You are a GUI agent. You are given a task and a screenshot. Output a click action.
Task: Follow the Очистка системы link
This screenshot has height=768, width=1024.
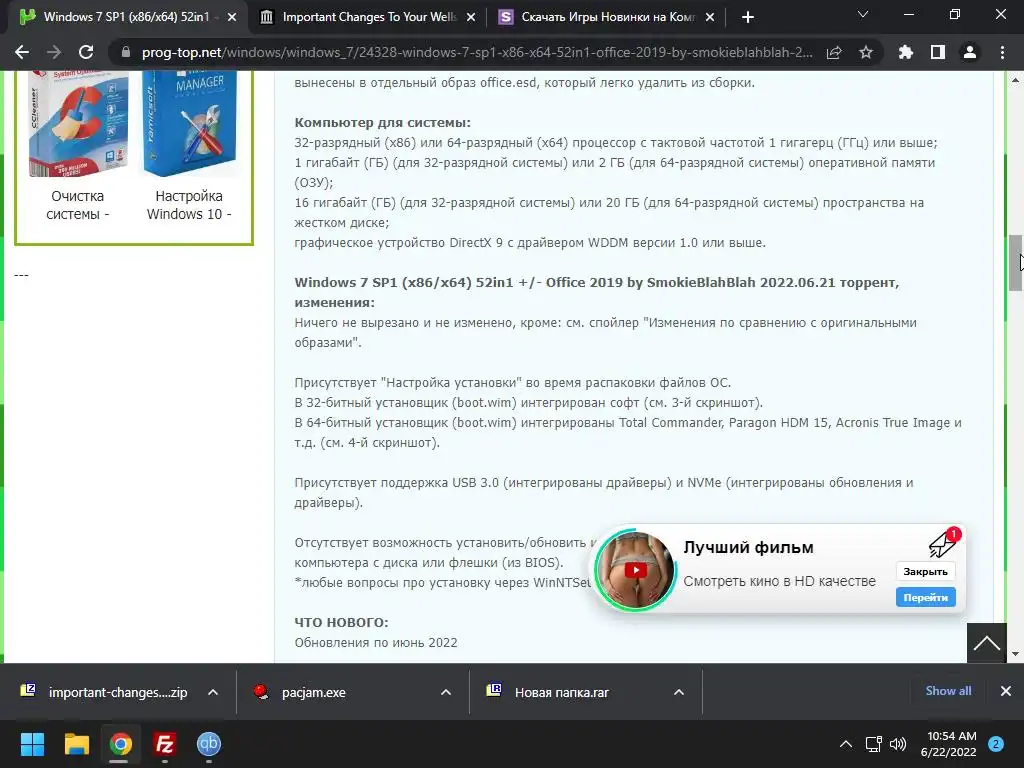click(x=78, y=205)
